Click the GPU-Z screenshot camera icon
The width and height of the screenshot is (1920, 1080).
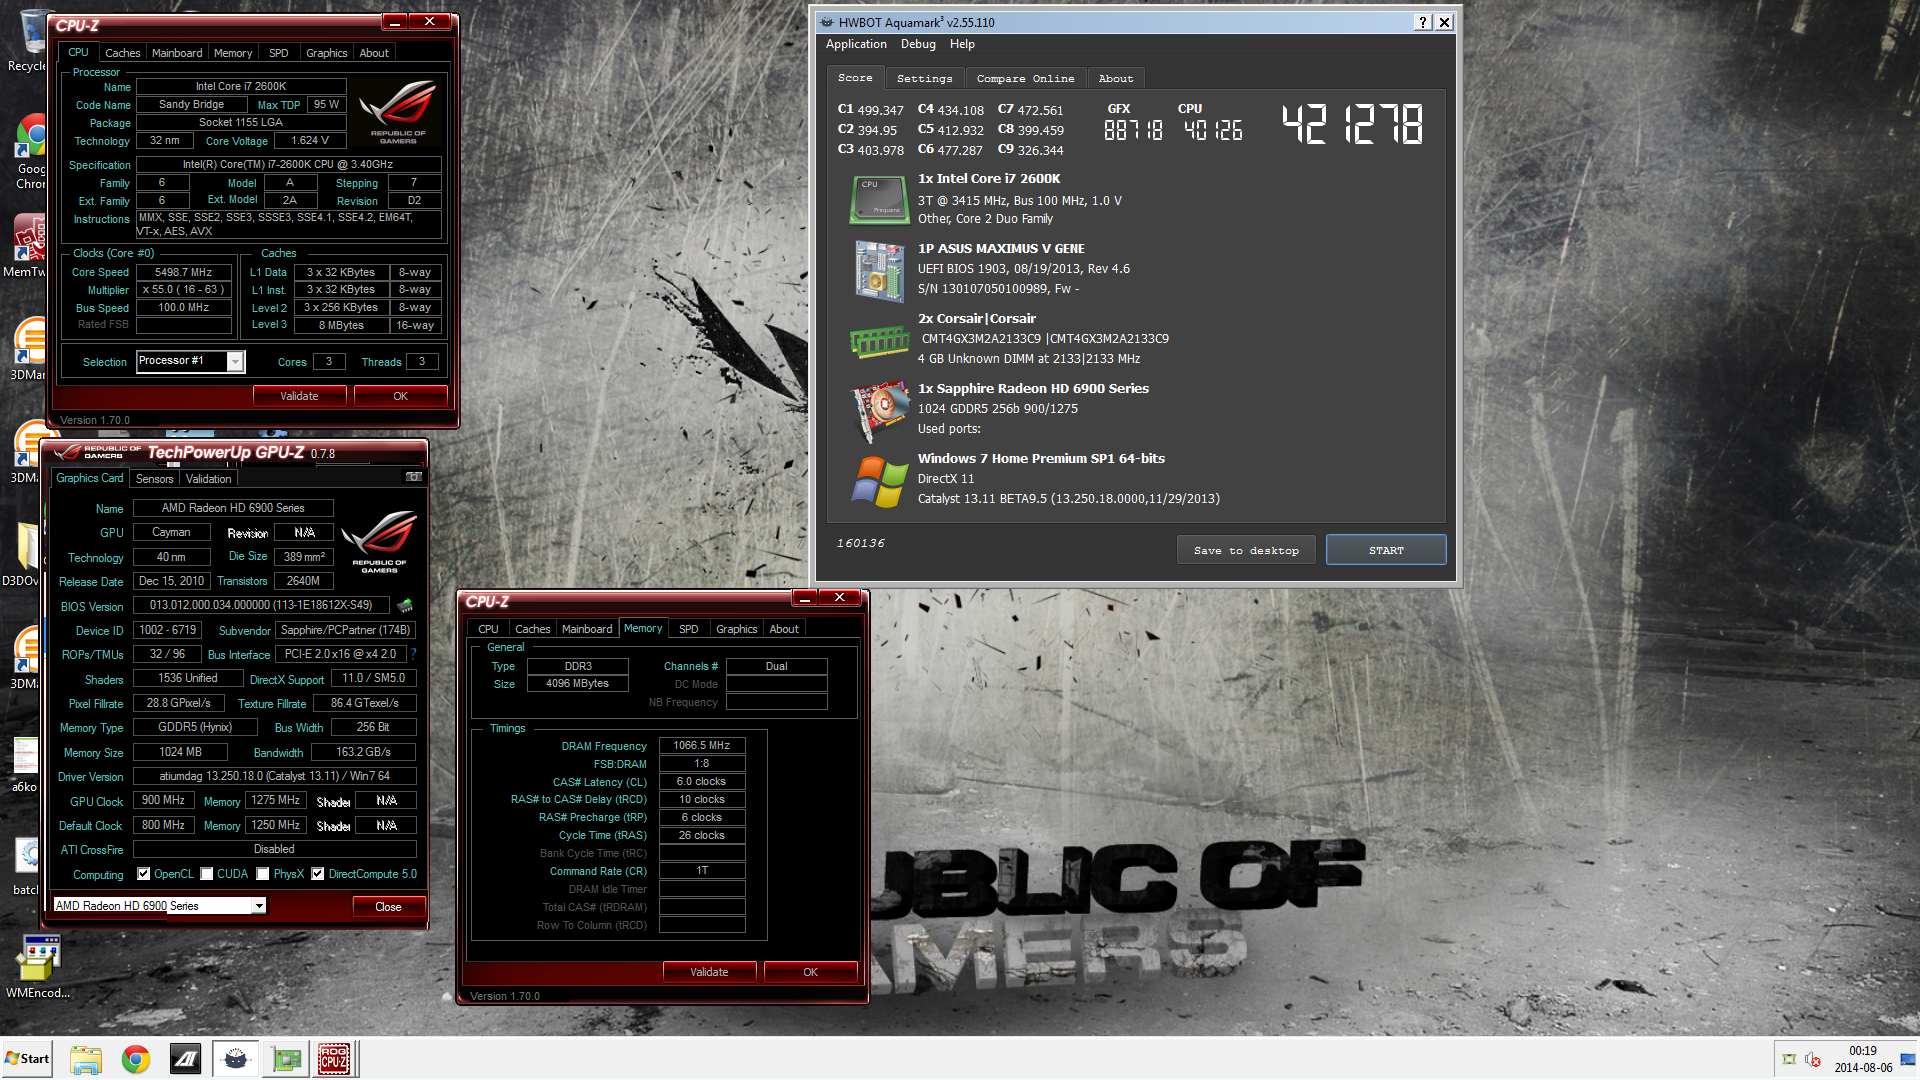pos(413,477)
